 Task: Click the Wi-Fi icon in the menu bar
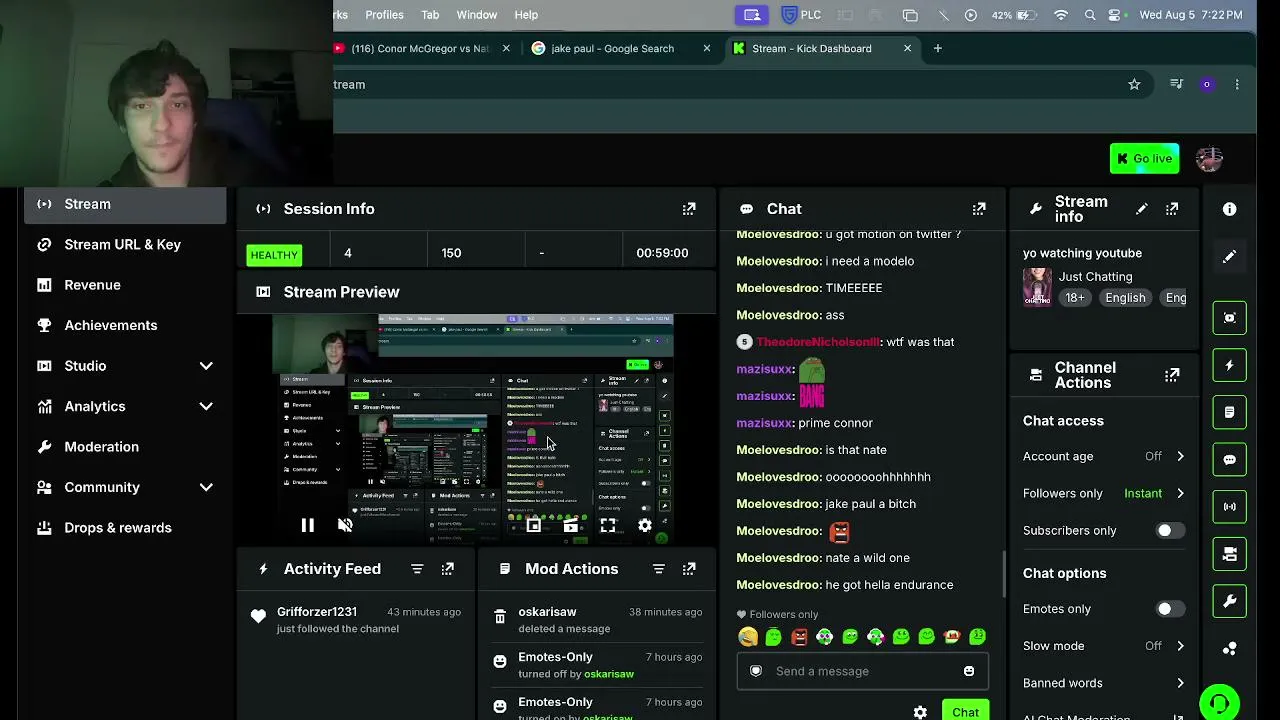[1061, 15]
